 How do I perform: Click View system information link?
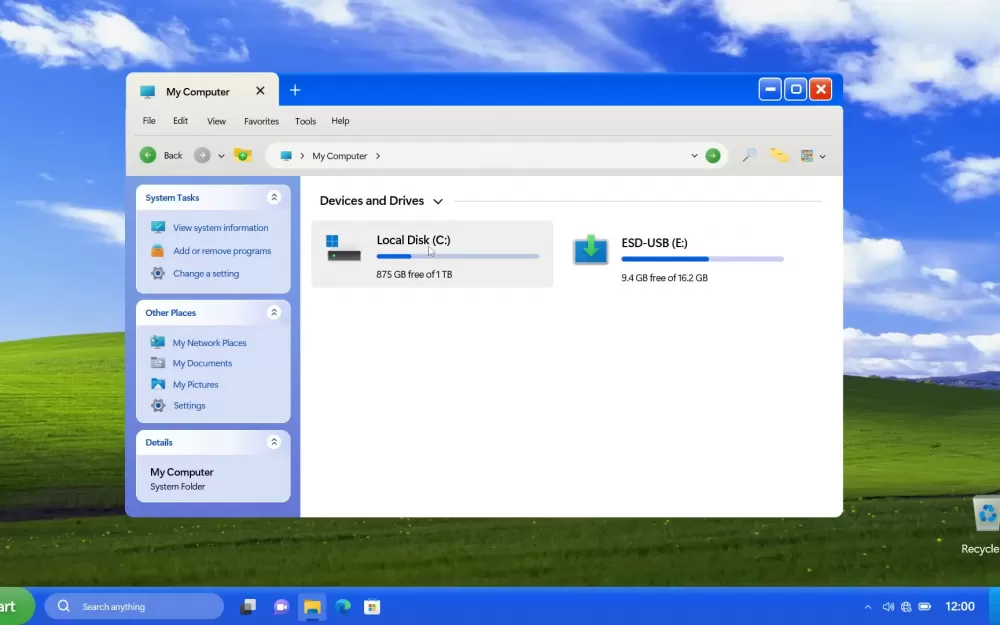coord(220,228)
